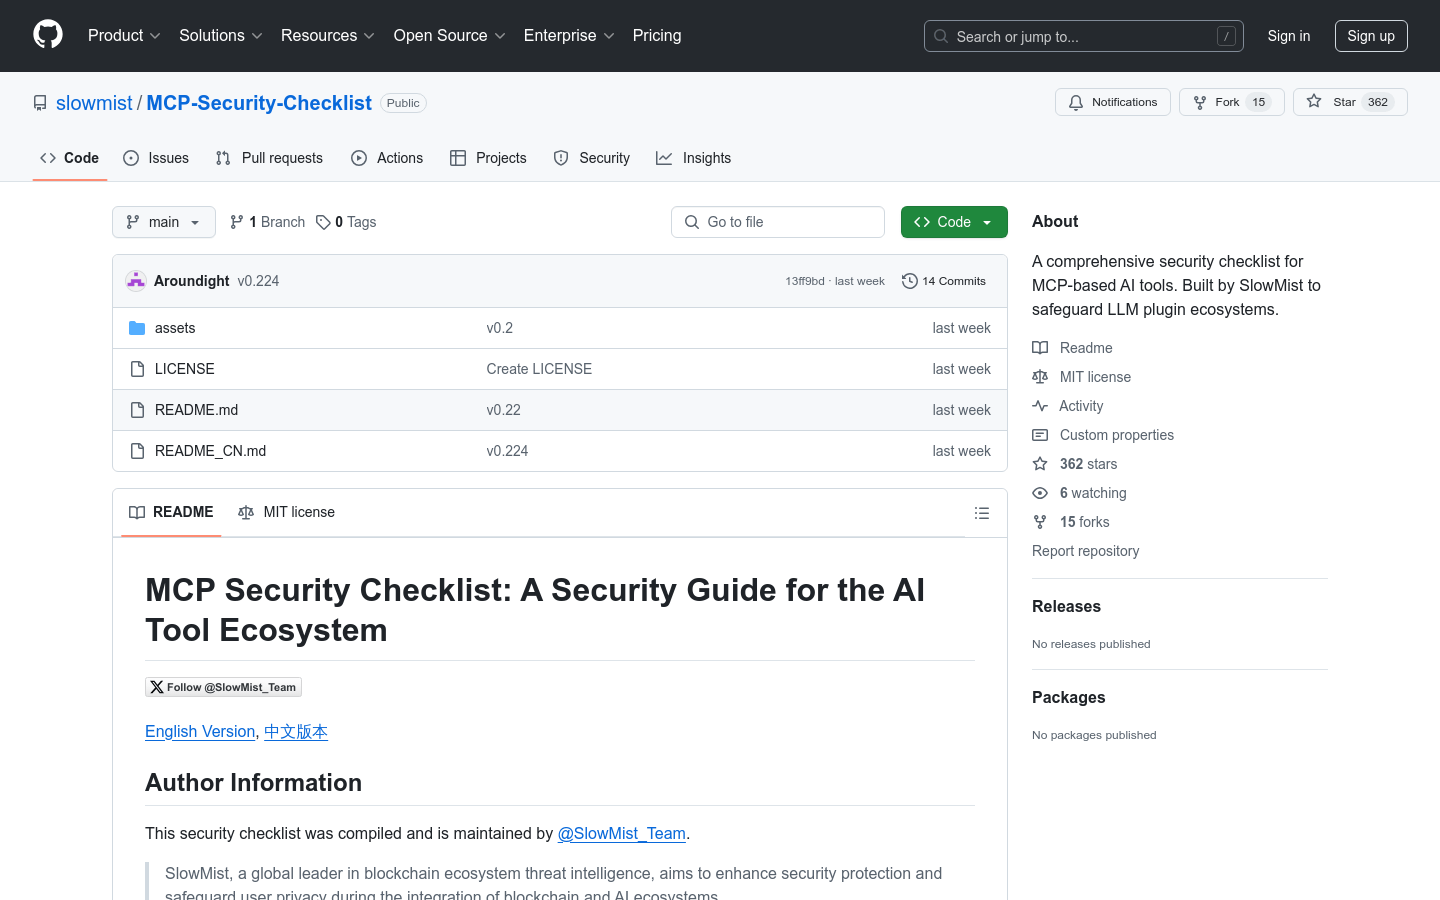Click the MIT license scale icon in About
Image resolution: width=1440 pixels, height=900 pixels.
tap(1040, 377)
